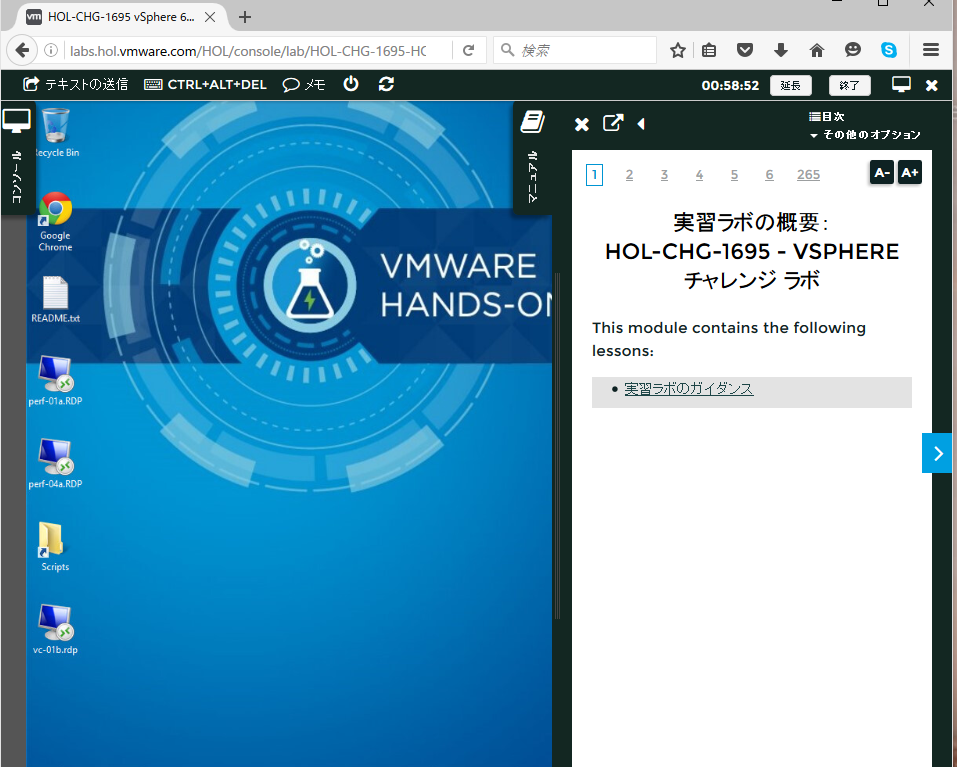Click the left triangle in manual header
This screenshot has width=957, height=767.
(641, 124)
